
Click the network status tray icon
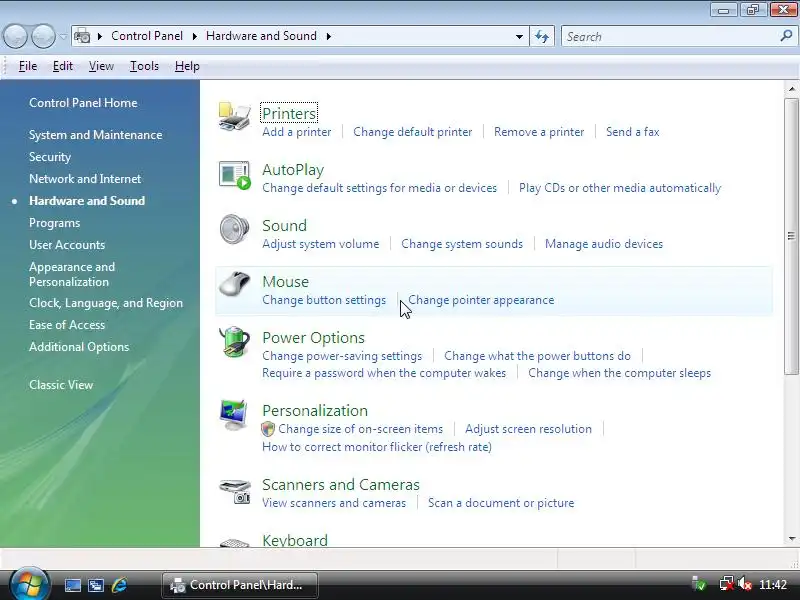pyautogui.click(x=726, y=584)
